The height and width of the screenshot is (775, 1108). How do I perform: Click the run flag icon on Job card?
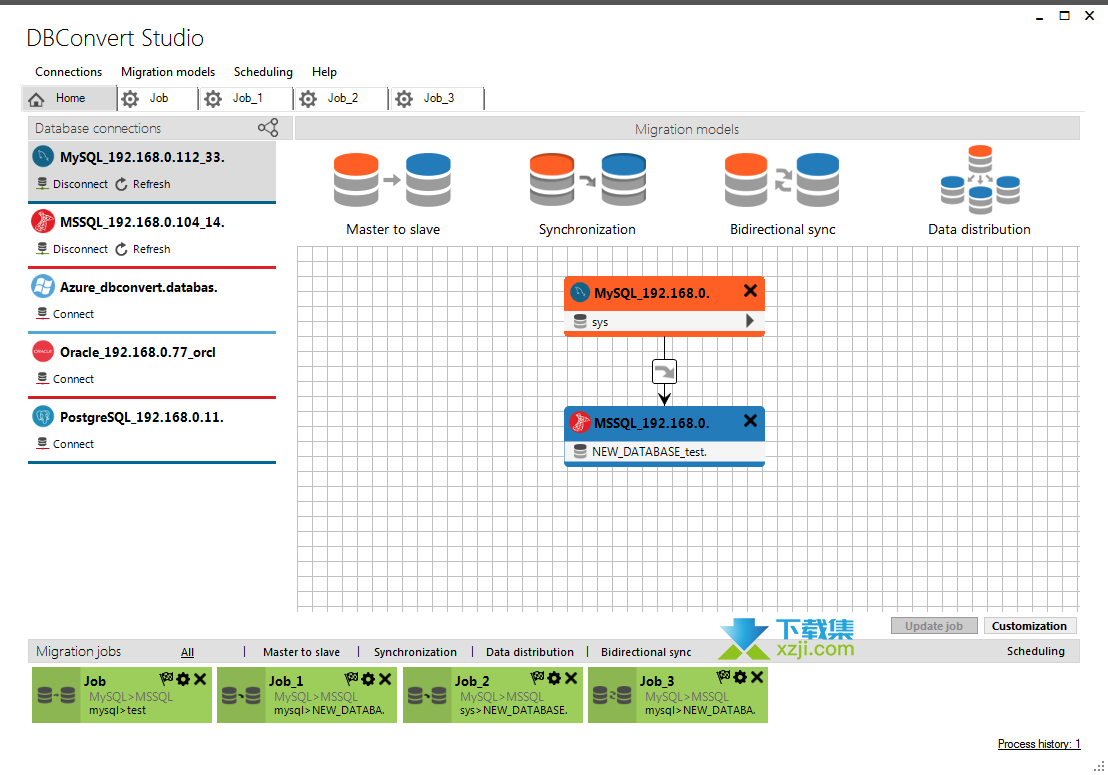pos(167,678)
